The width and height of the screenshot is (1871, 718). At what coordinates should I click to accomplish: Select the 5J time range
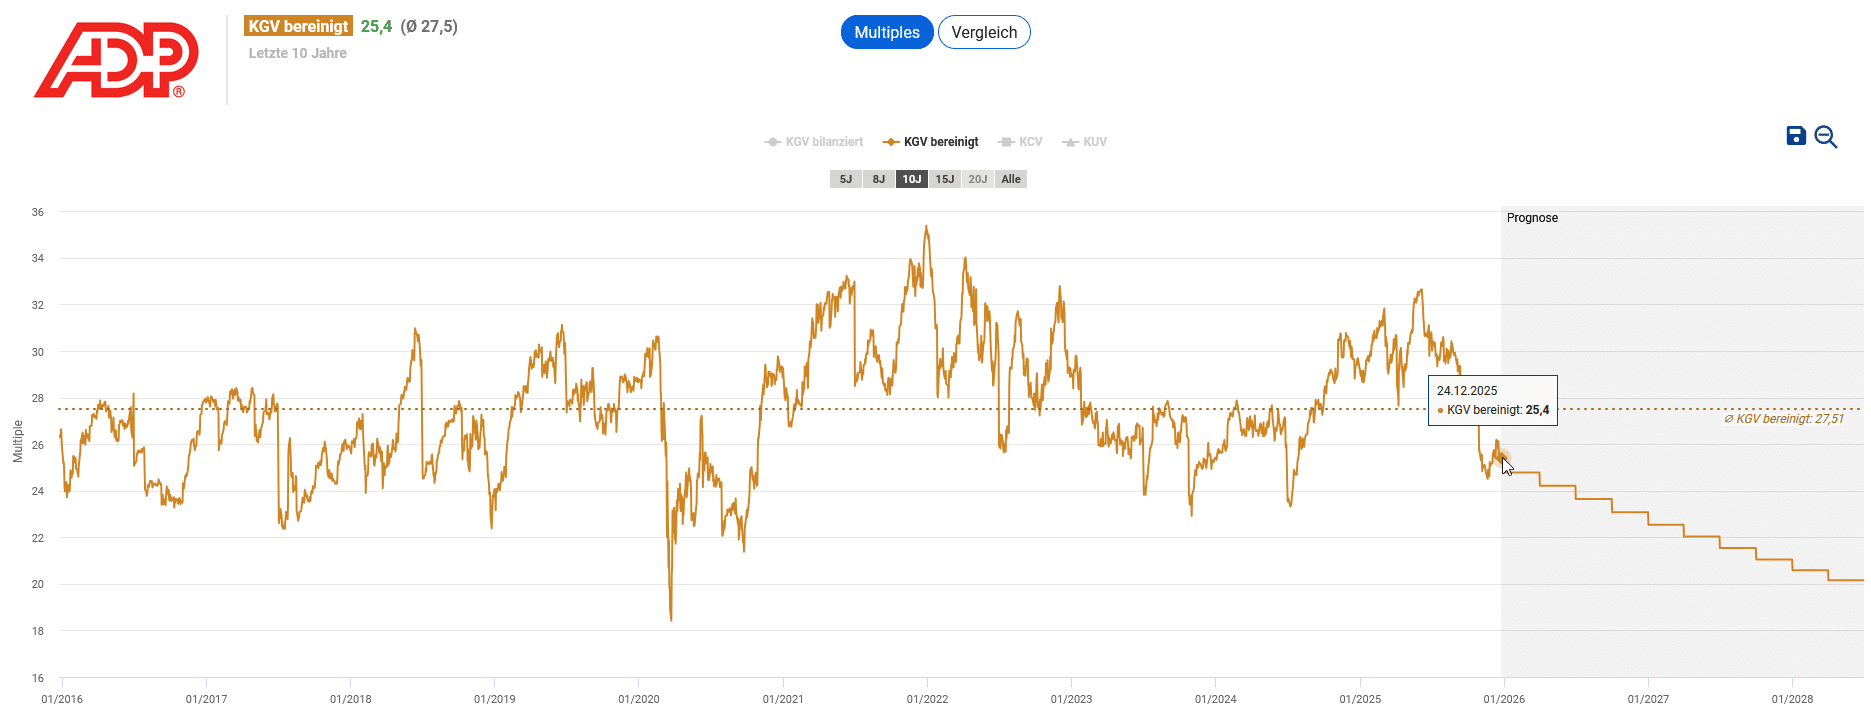(x=846, y=179)
